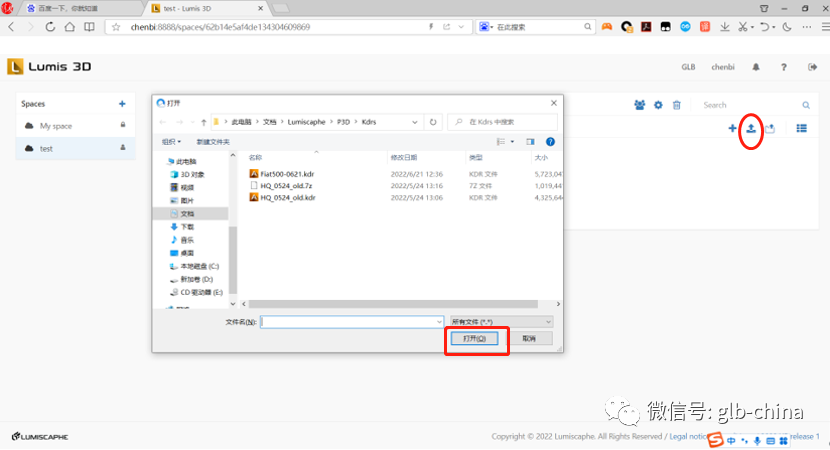Image resolution: width=830 pixels, height=450 pixels.
Task: Open a new browser tab
Action: (x=281, y=8)
